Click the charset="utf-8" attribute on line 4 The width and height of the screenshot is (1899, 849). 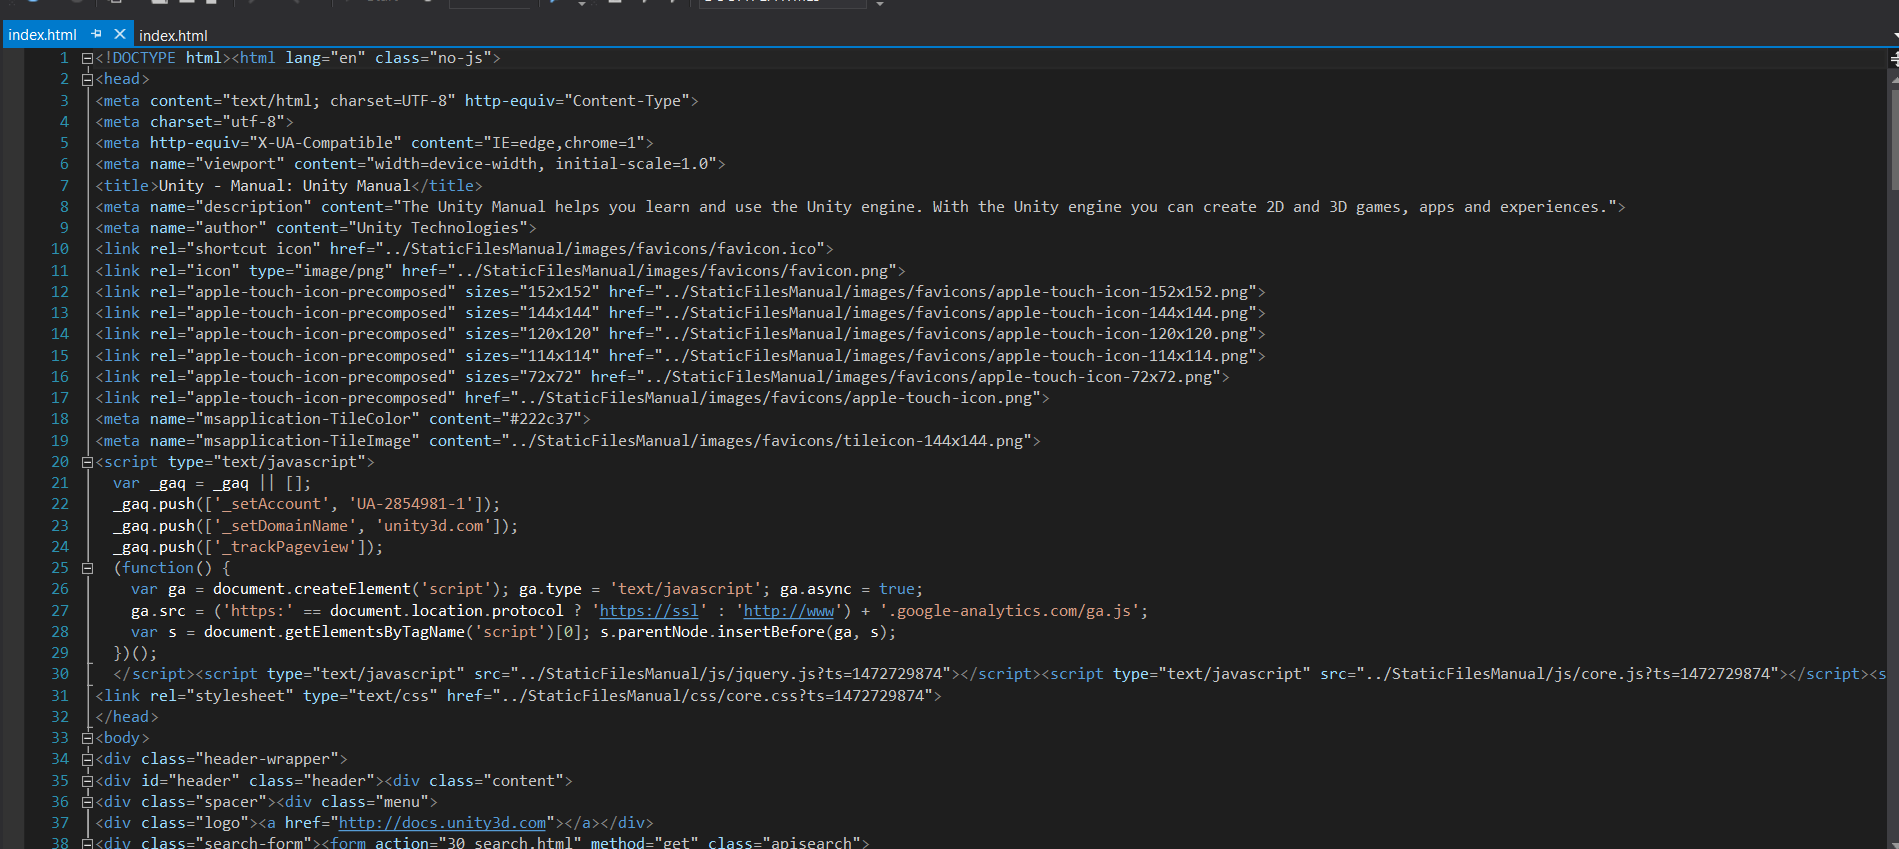click(217, 122)
